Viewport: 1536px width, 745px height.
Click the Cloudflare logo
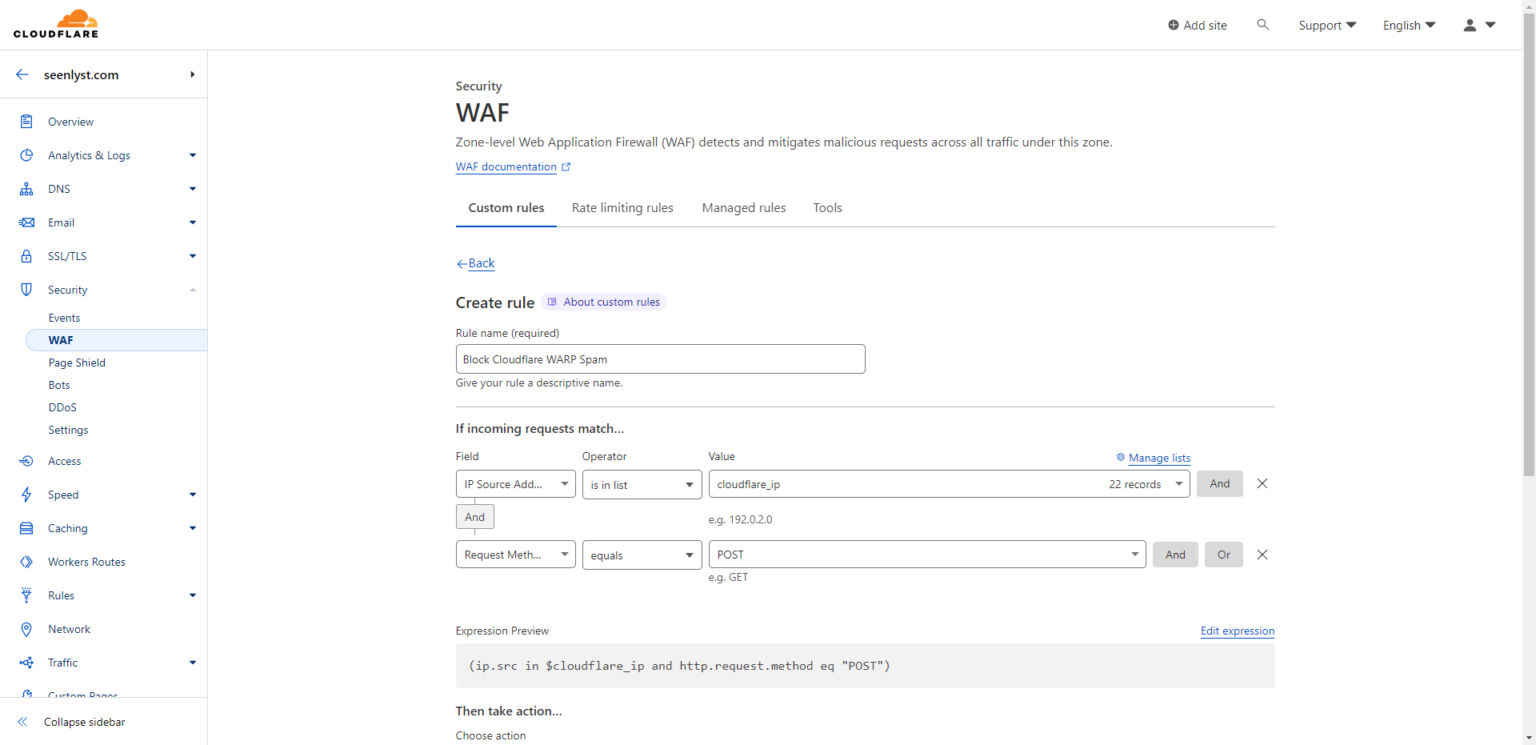coord(55,23)
